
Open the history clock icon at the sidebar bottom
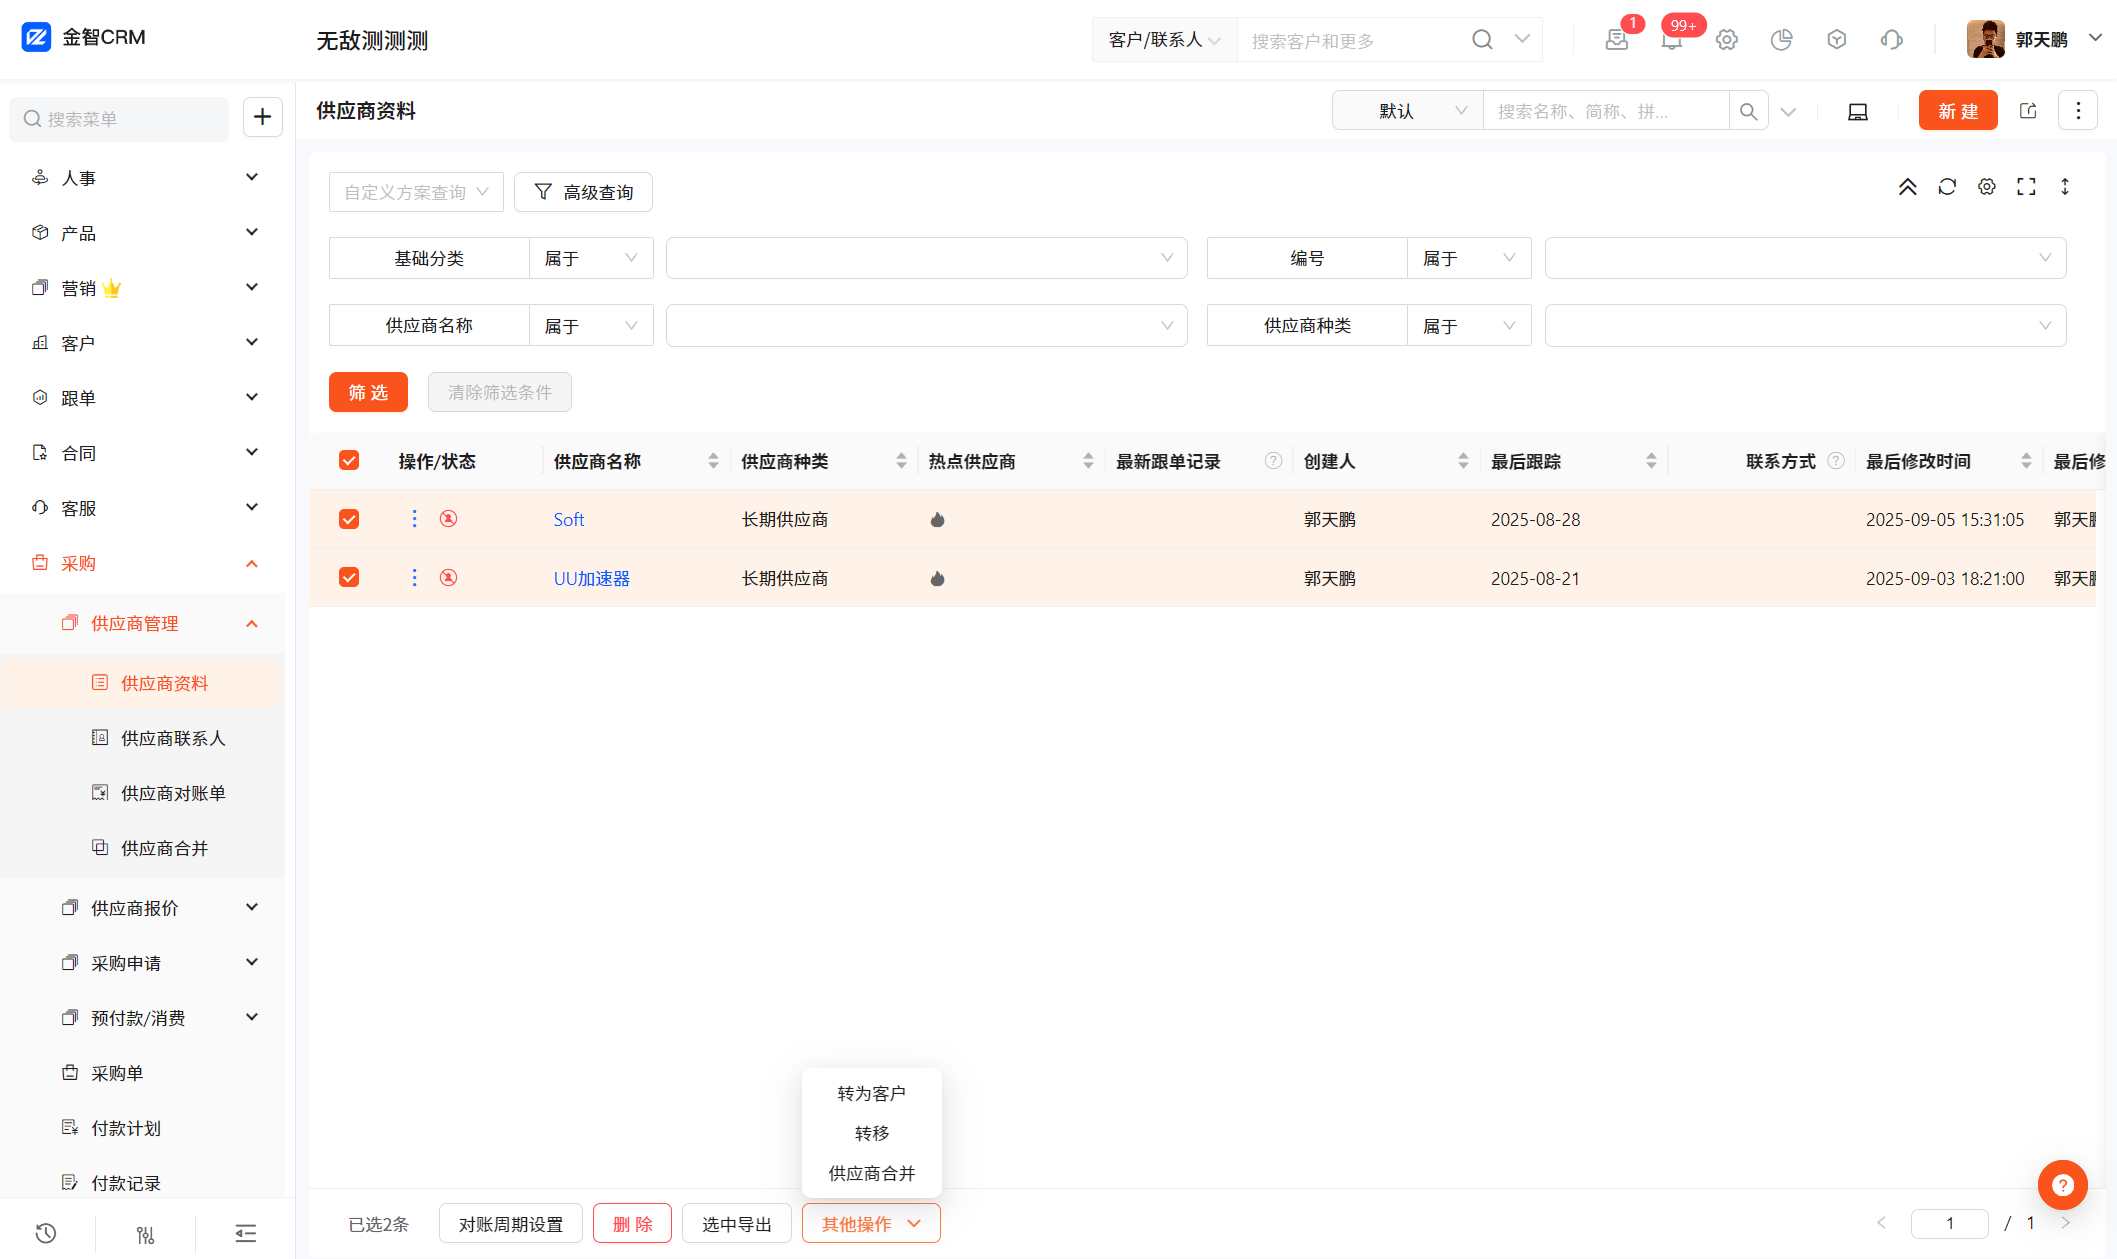pos(46,1233)
